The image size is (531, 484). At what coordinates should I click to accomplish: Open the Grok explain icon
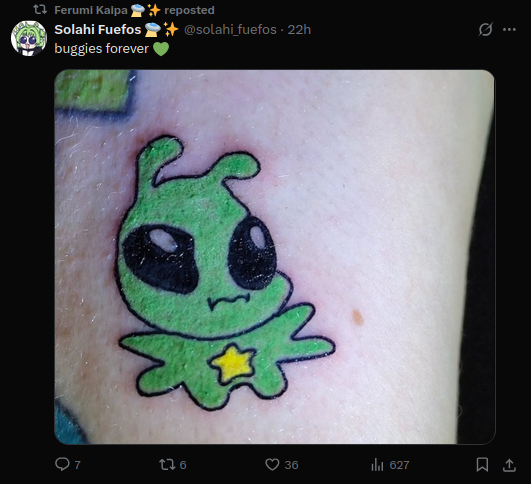485,29
